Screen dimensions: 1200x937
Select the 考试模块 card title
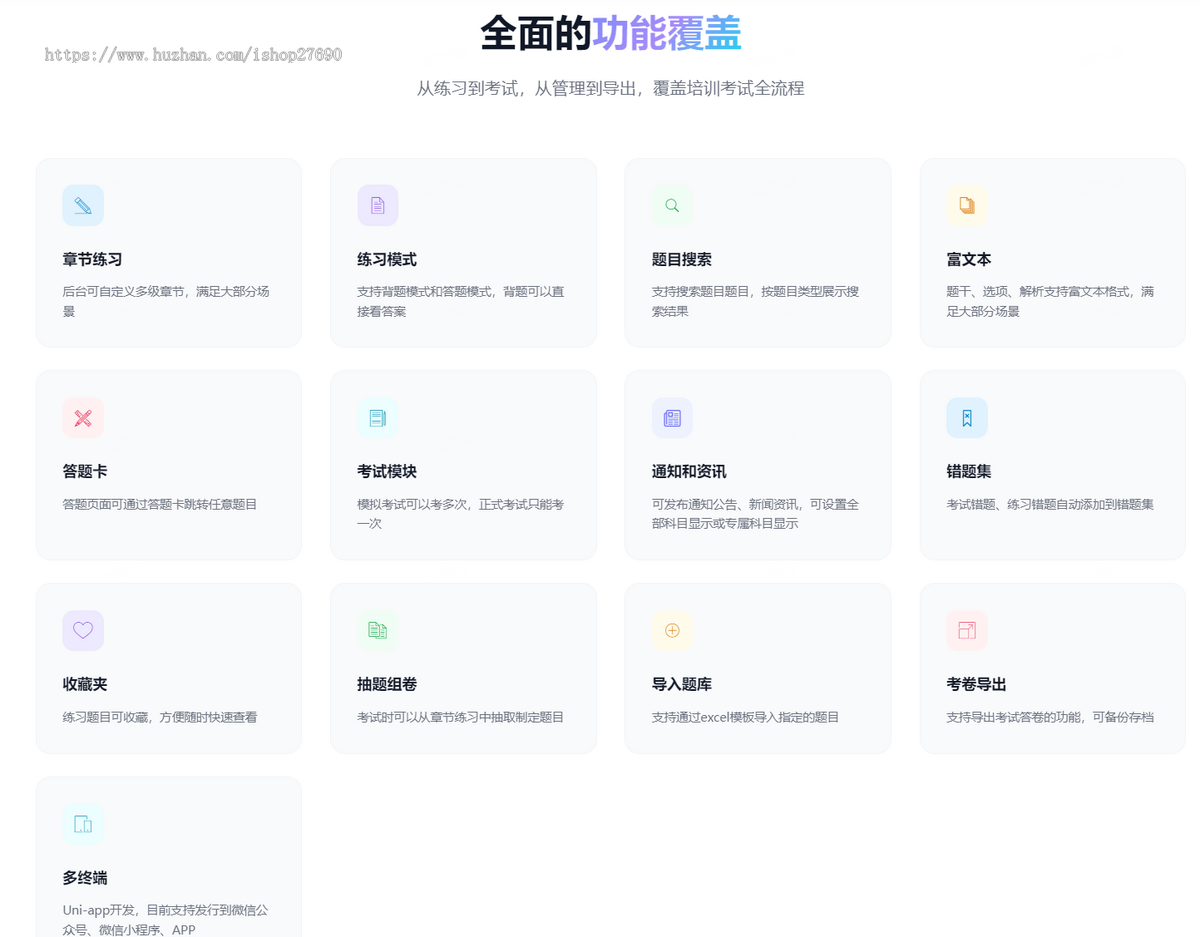pyautogui.click(x=387, y=471)
